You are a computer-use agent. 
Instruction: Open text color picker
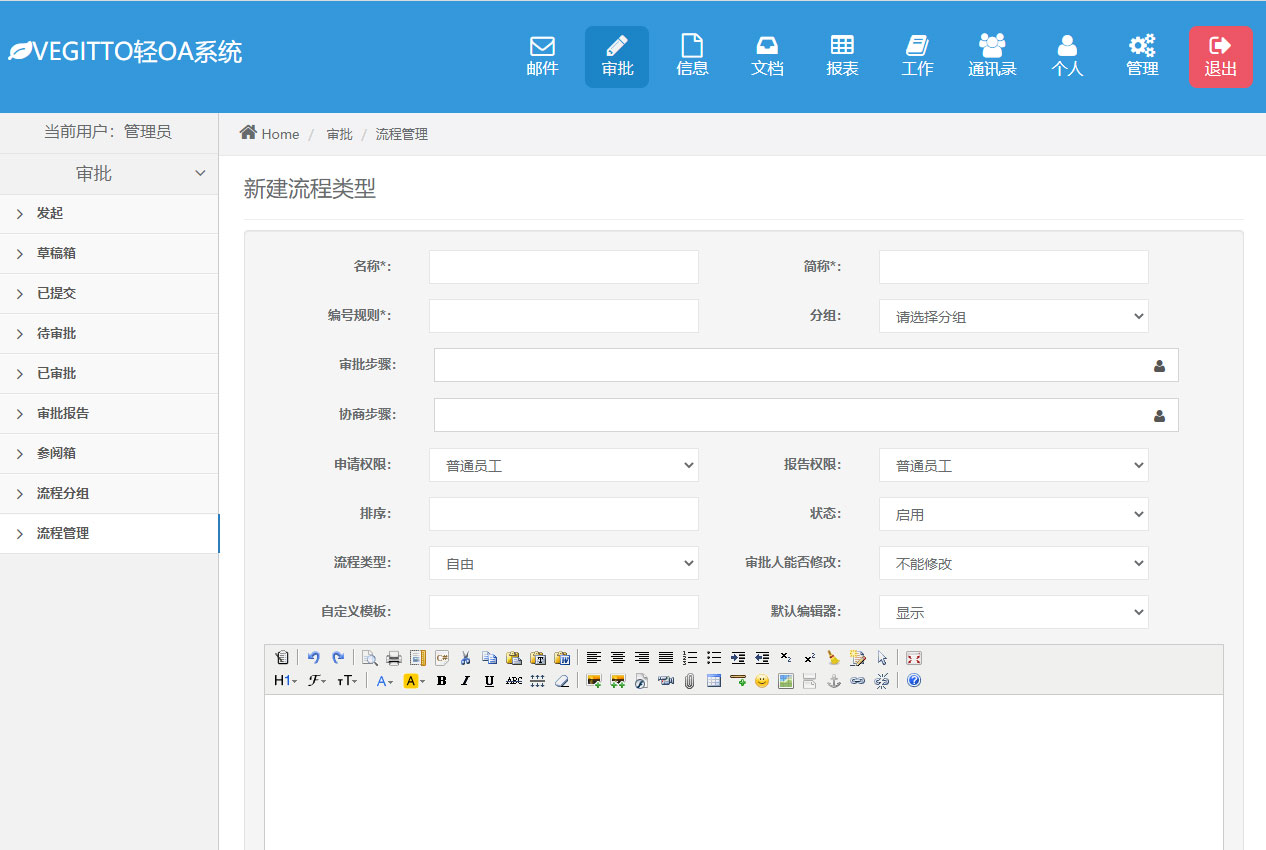385,681
